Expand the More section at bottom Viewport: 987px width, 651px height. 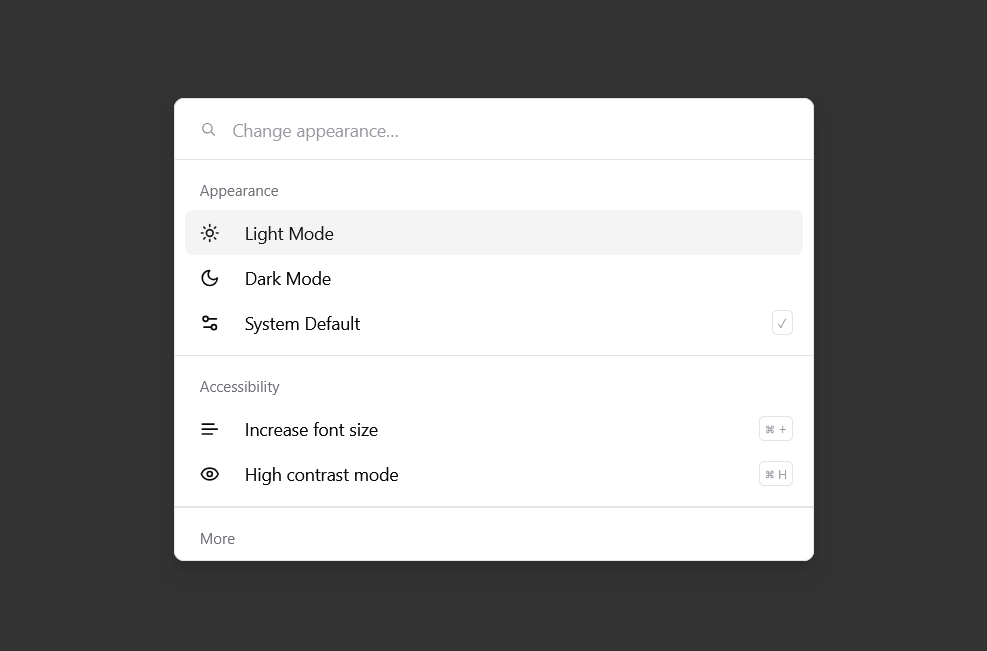[217, 539]
